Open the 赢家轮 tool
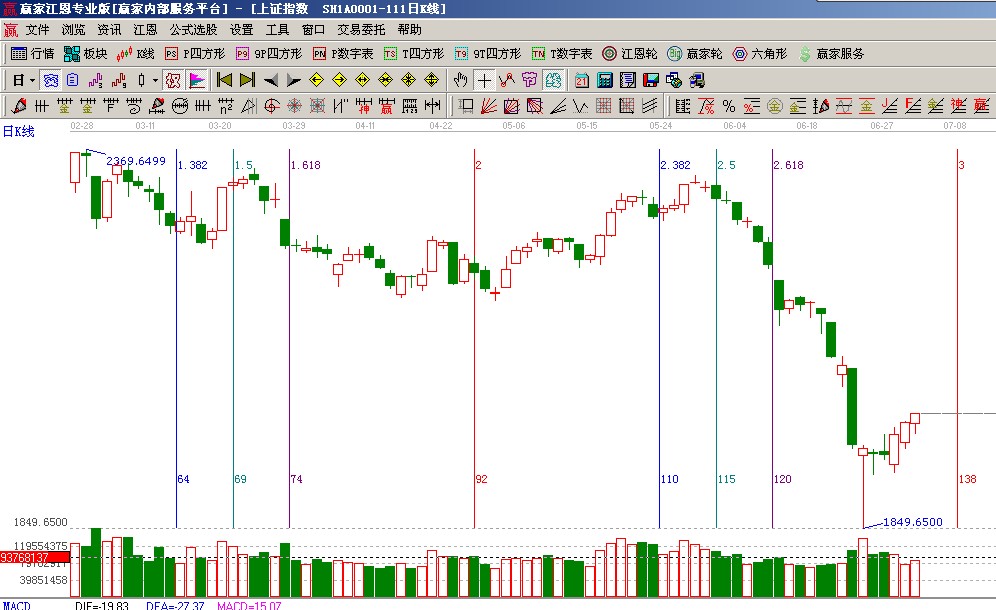This screenshot has width=996, height=610. click(695, 54)
